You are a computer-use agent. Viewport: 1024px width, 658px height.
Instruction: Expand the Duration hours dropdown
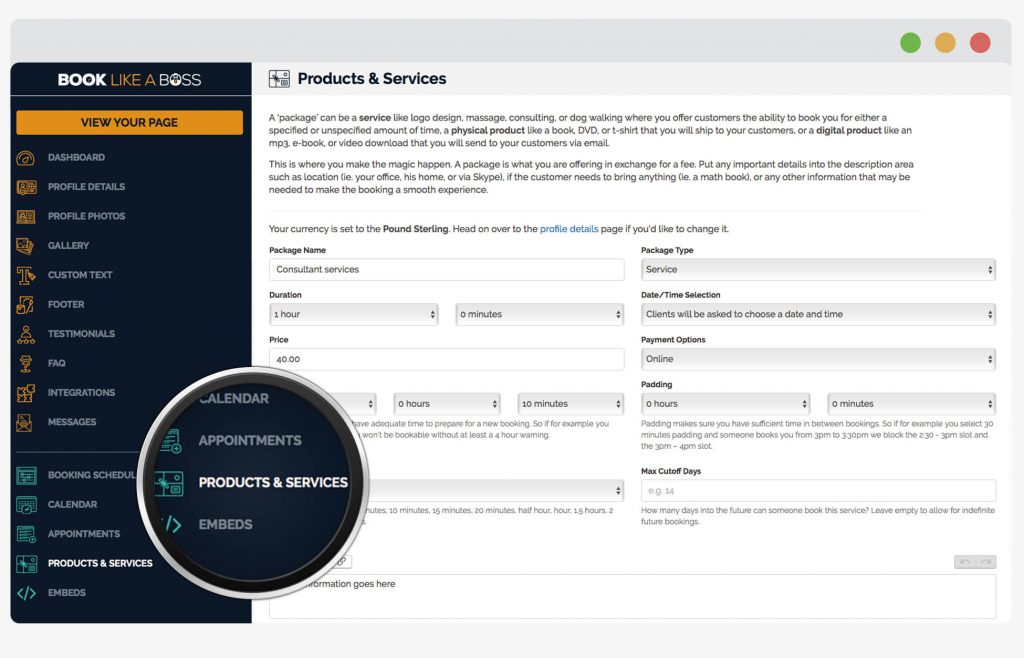coord(354,314)
